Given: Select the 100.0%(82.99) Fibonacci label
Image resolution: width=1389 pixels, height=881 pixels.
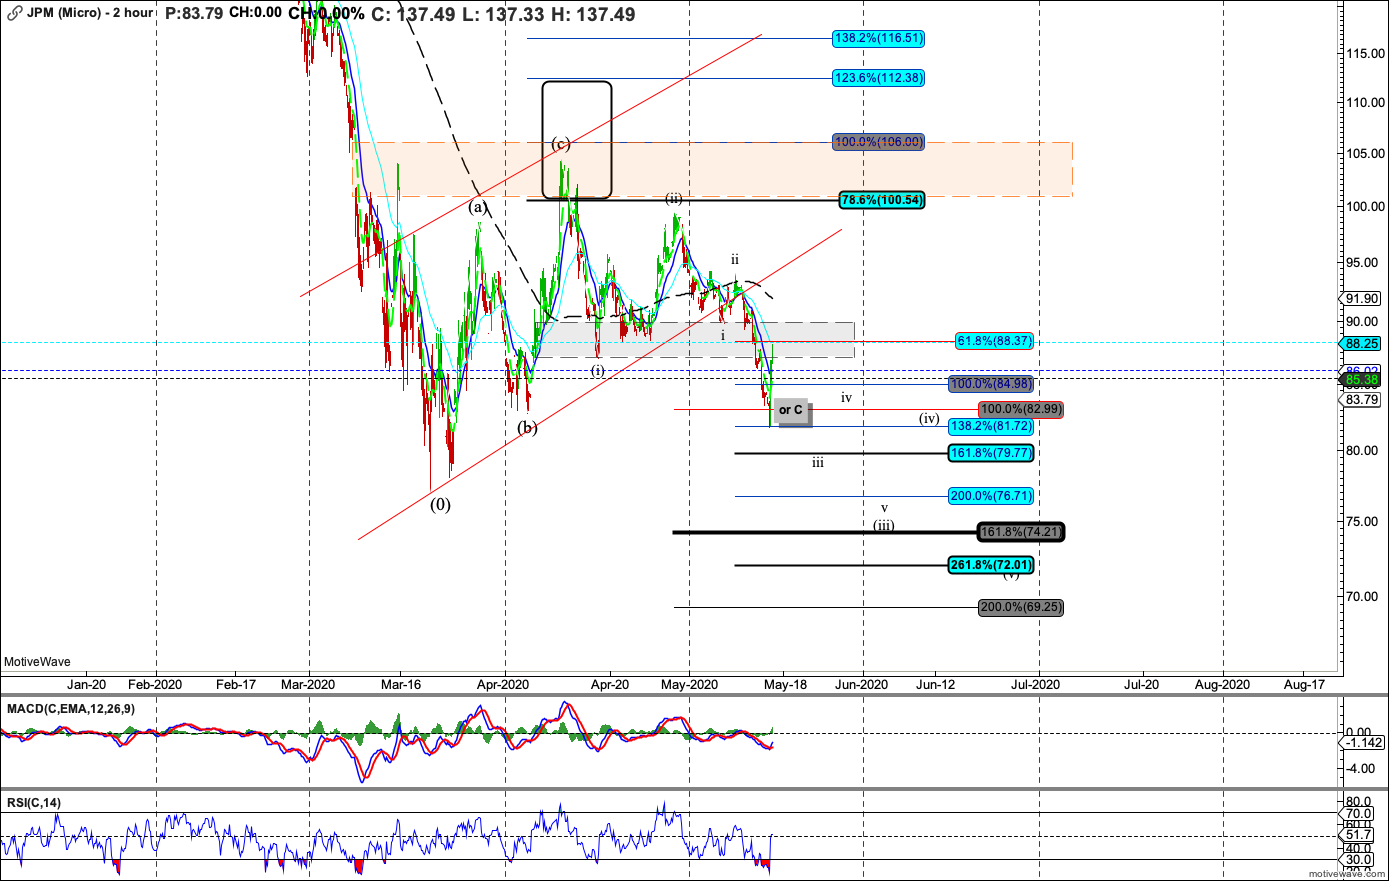Looking at the screenshot, I should pos(1021,409).
